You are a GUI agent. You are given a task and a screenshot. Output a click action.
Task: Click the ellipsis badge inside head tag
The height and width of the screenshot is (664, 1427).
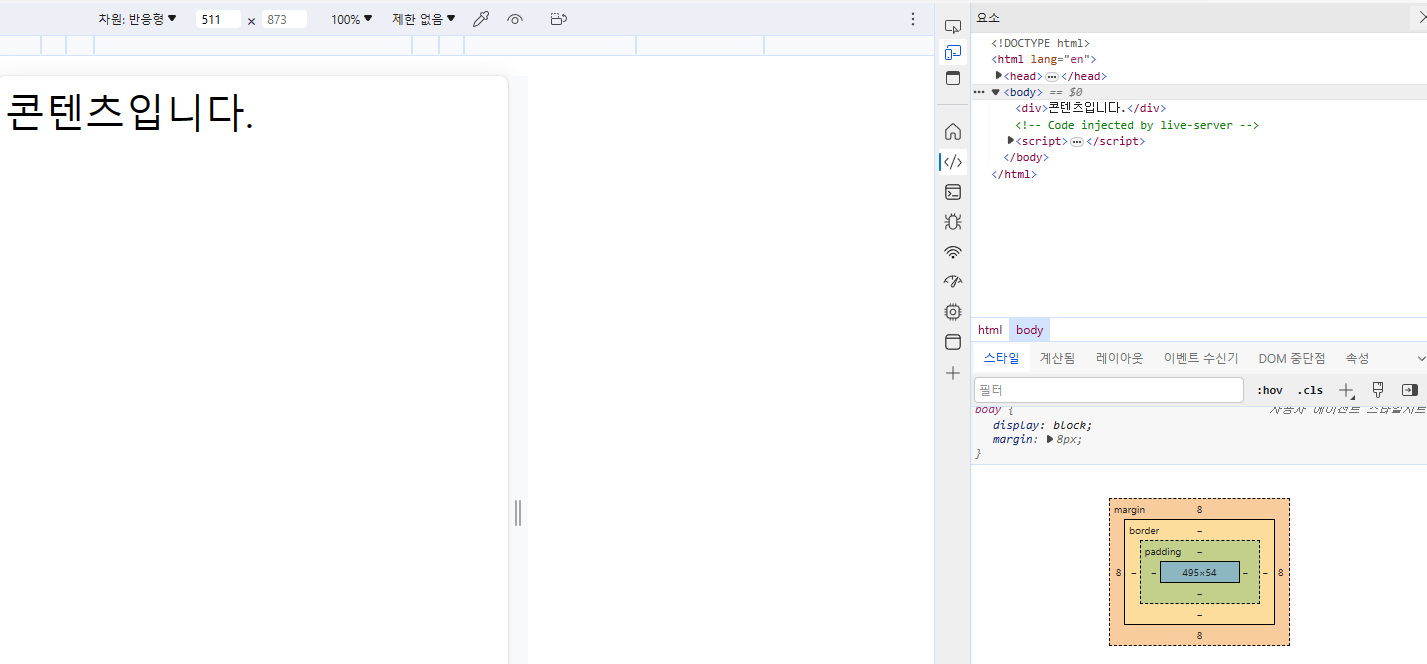(x=1051, y=76)
